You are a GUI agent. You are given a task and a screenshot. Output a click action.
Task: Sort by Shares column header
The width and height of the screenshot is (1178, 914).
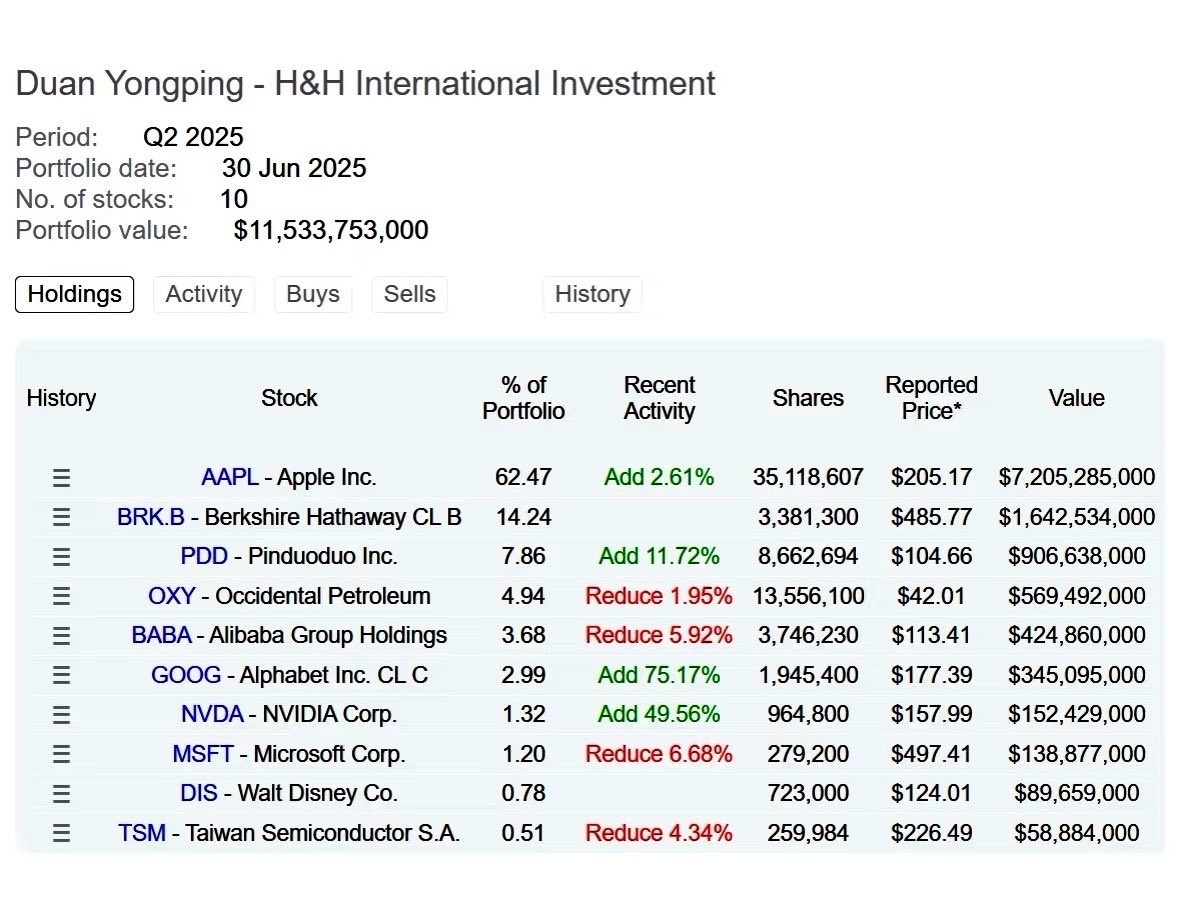tap(808, 398)
